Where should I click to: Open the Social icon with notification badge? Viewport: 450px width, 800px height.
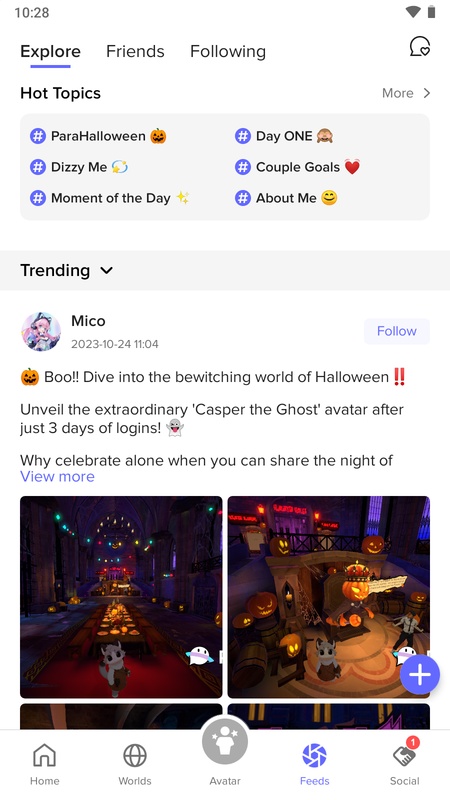(405, 754)
